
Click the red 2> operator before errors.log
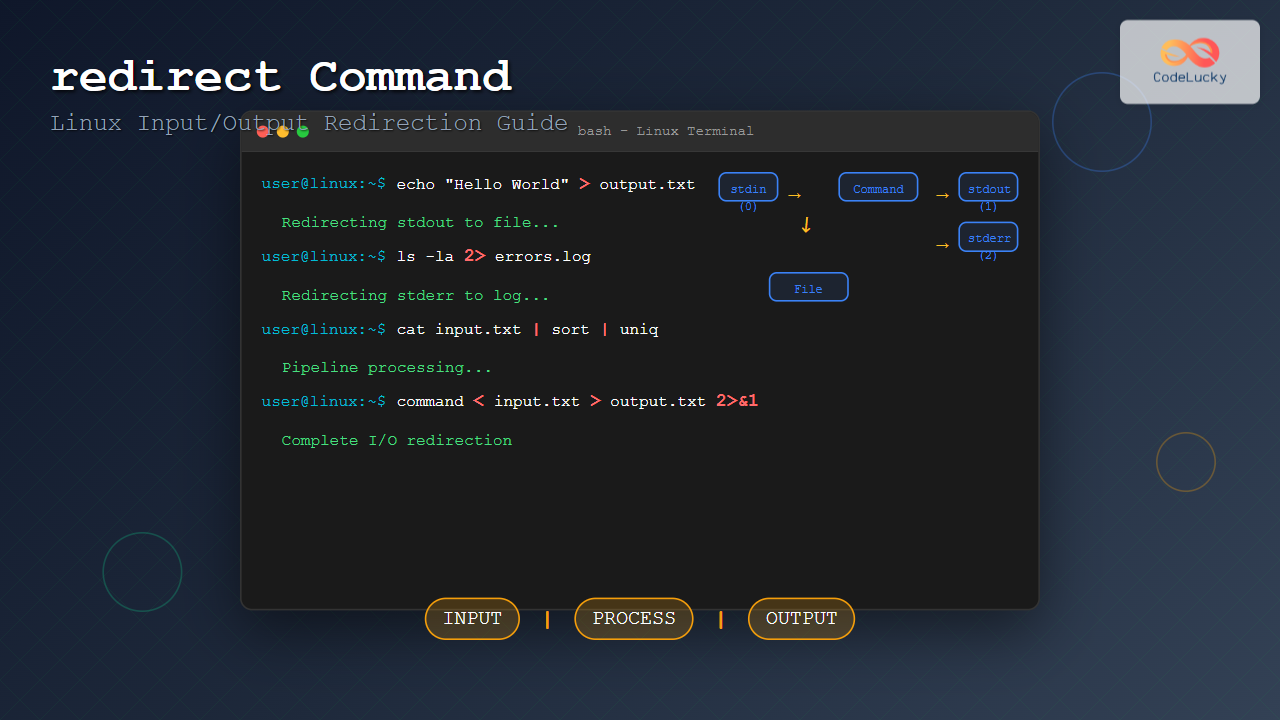click(474, 256)
